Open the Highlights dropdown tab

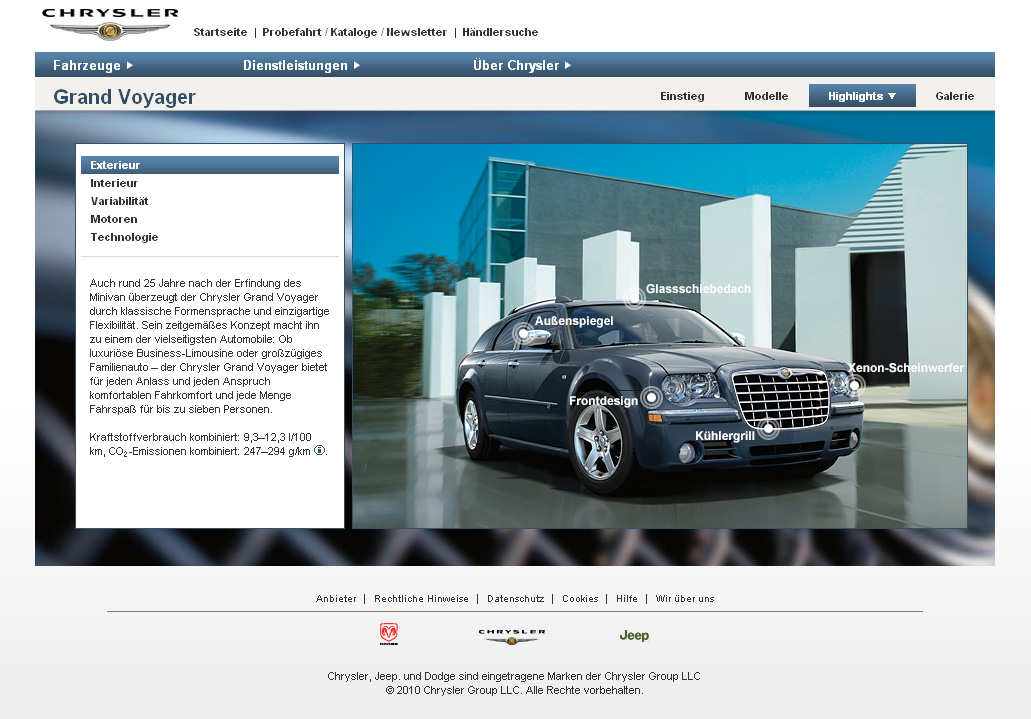point(862,96)
